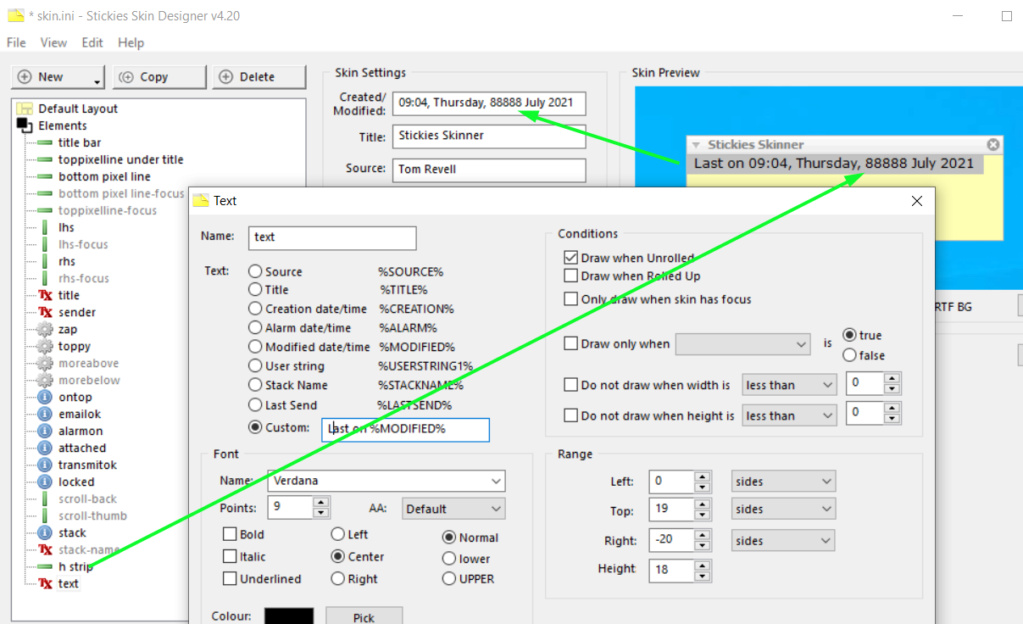Open the File menu
The image size is (1023, 624).
16,42
